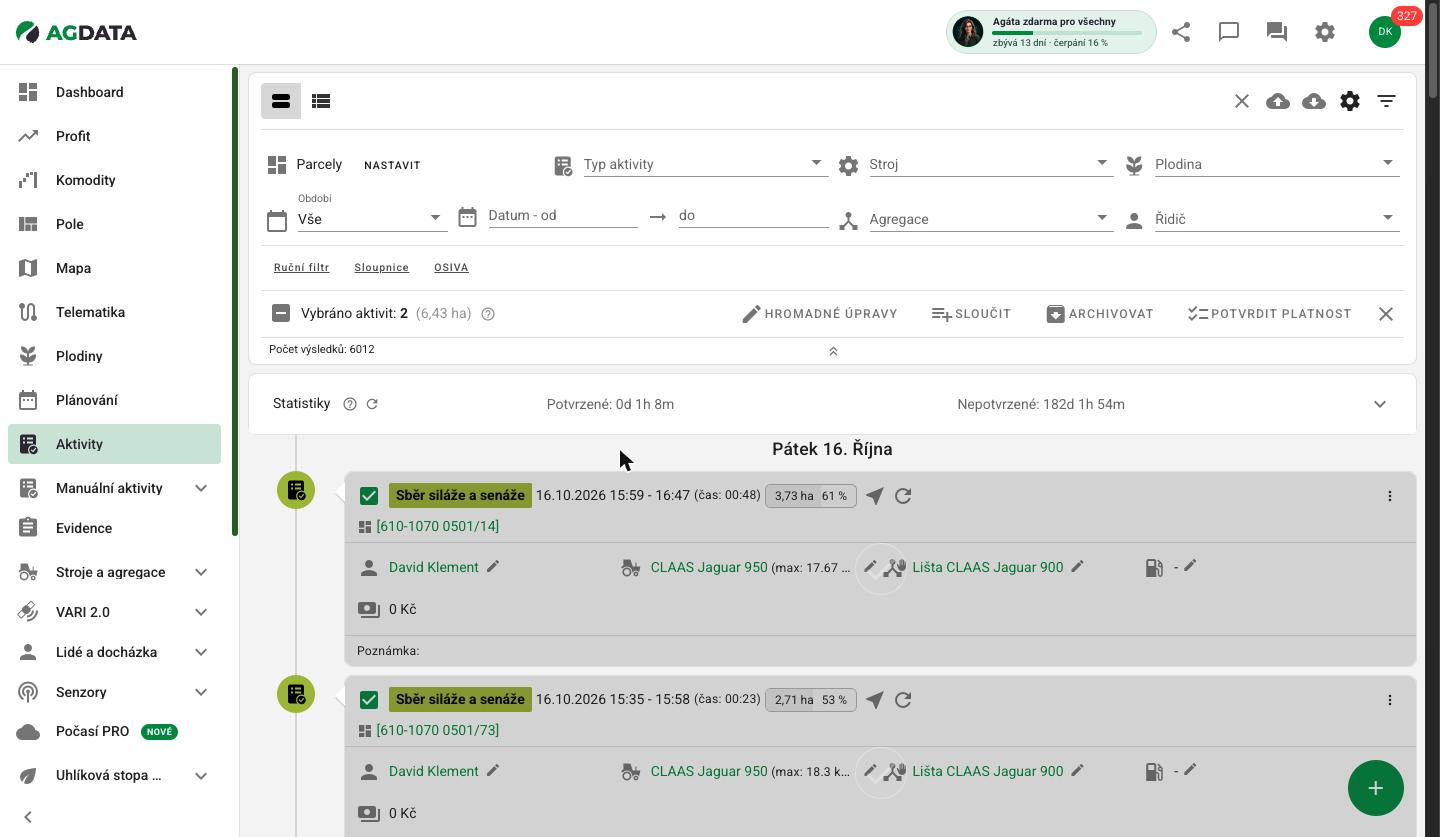Open the share icon in header
This screenshot has height=837, width=1440.
click(1181, 32)
